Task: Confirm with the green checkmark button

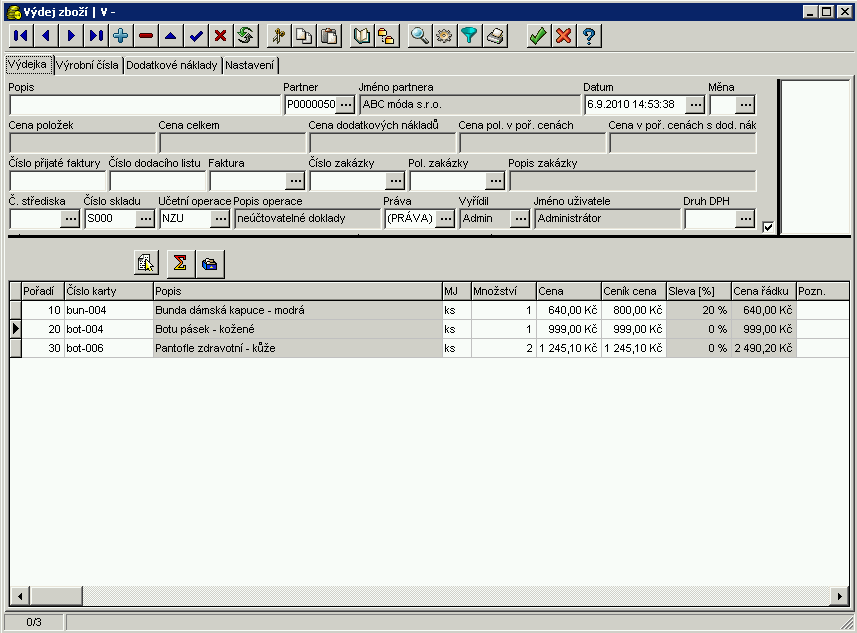Action: (538, 36)
